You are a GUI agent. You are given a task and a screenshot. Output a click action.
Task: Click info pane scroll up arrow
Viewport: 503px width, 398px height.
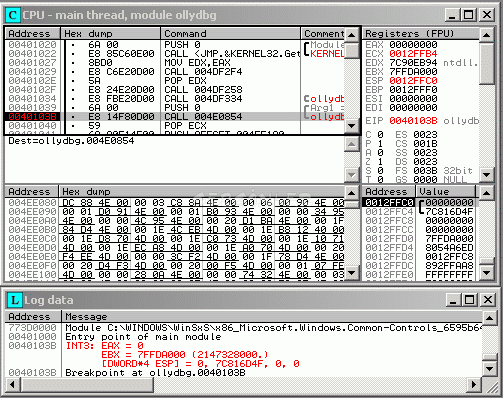pyautogui.click(x=352, y=144)
